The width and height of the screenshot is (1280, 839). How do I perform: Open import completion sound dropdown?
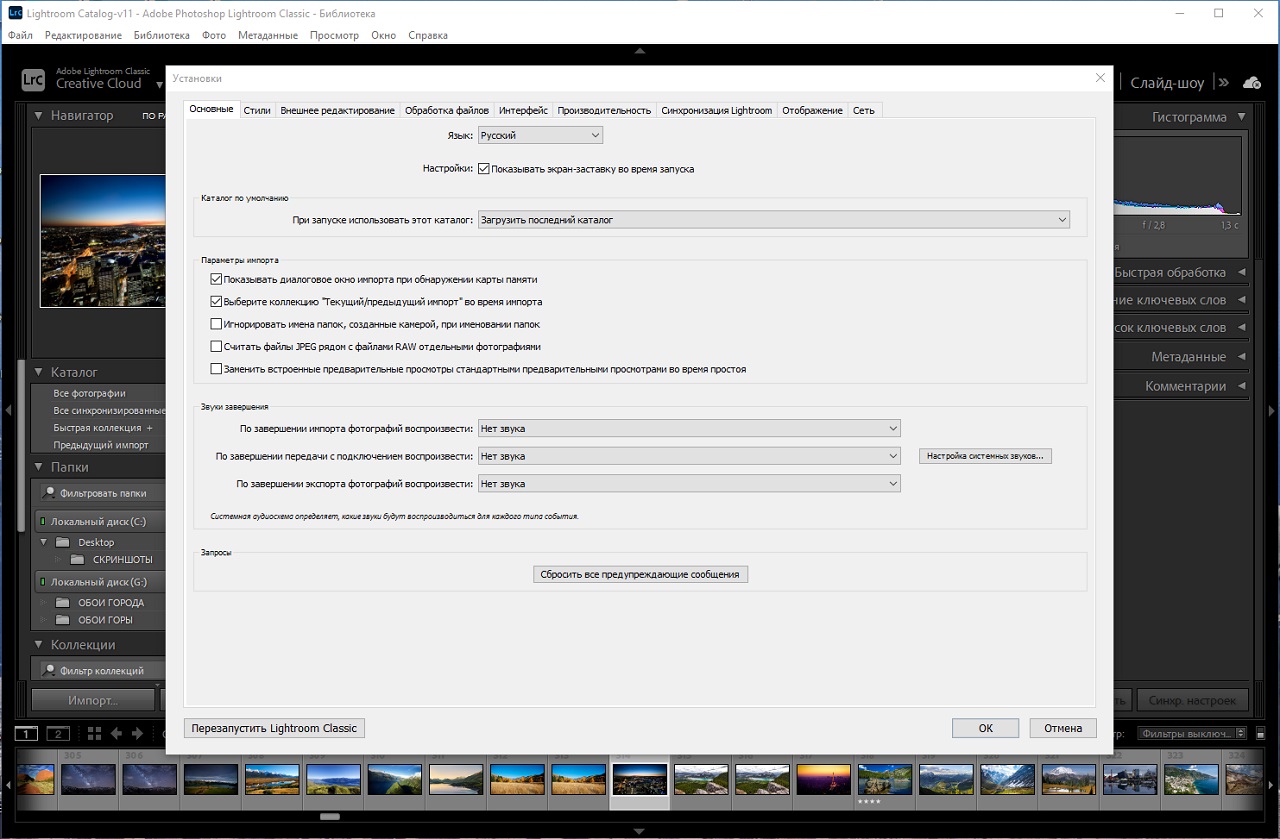(x=689, y=429)
